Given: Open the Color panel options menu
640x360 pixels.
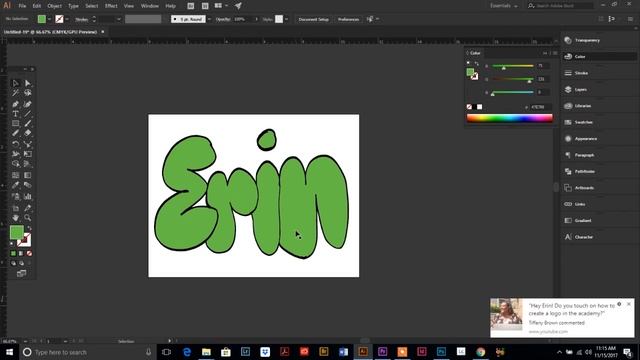Looking at the screenshot, I should tap(555, 53).
